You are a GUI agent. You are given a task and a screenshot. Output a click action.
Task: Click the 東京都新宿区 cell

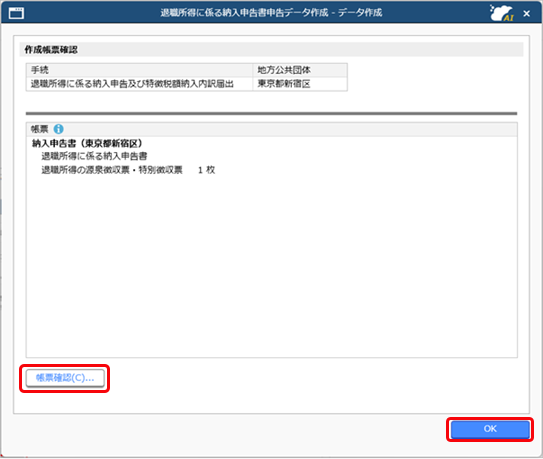(300, 84)
